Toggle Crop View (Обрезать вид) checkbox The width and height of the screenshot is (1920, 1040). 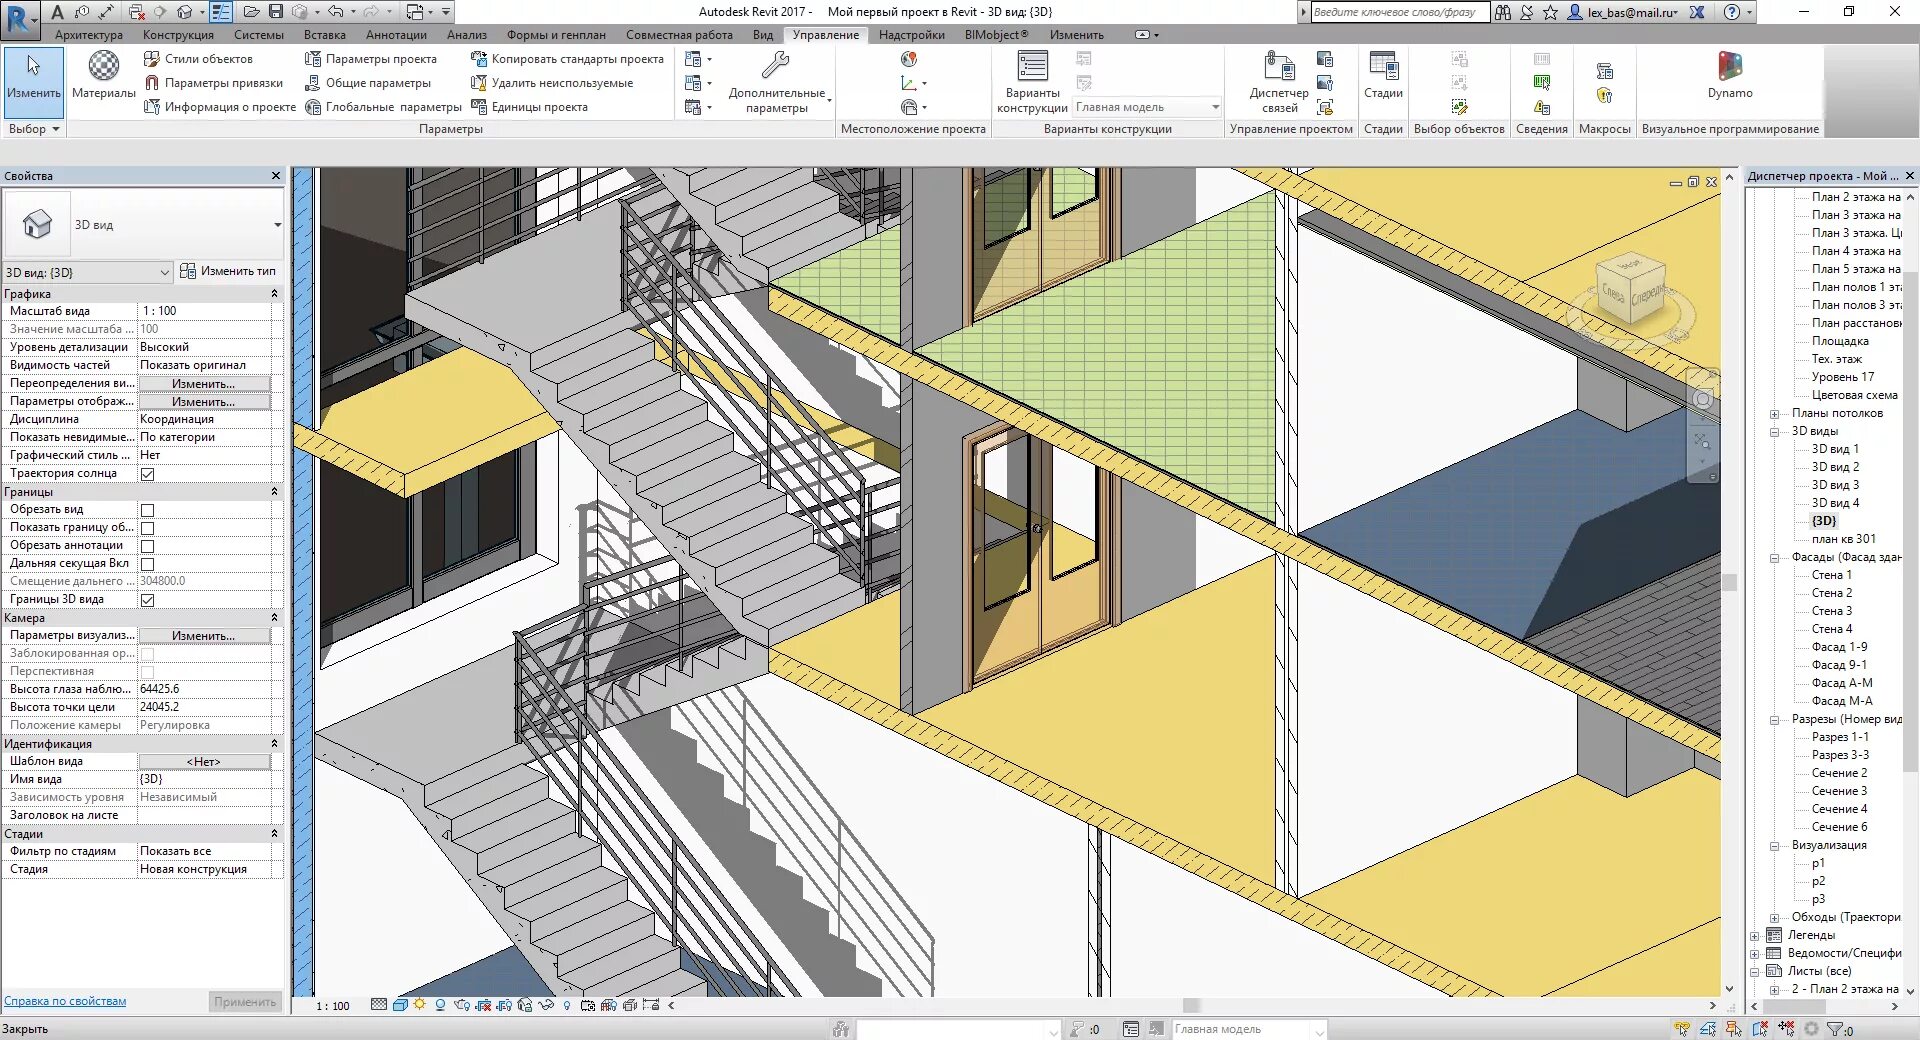click(x=148, y=510)
